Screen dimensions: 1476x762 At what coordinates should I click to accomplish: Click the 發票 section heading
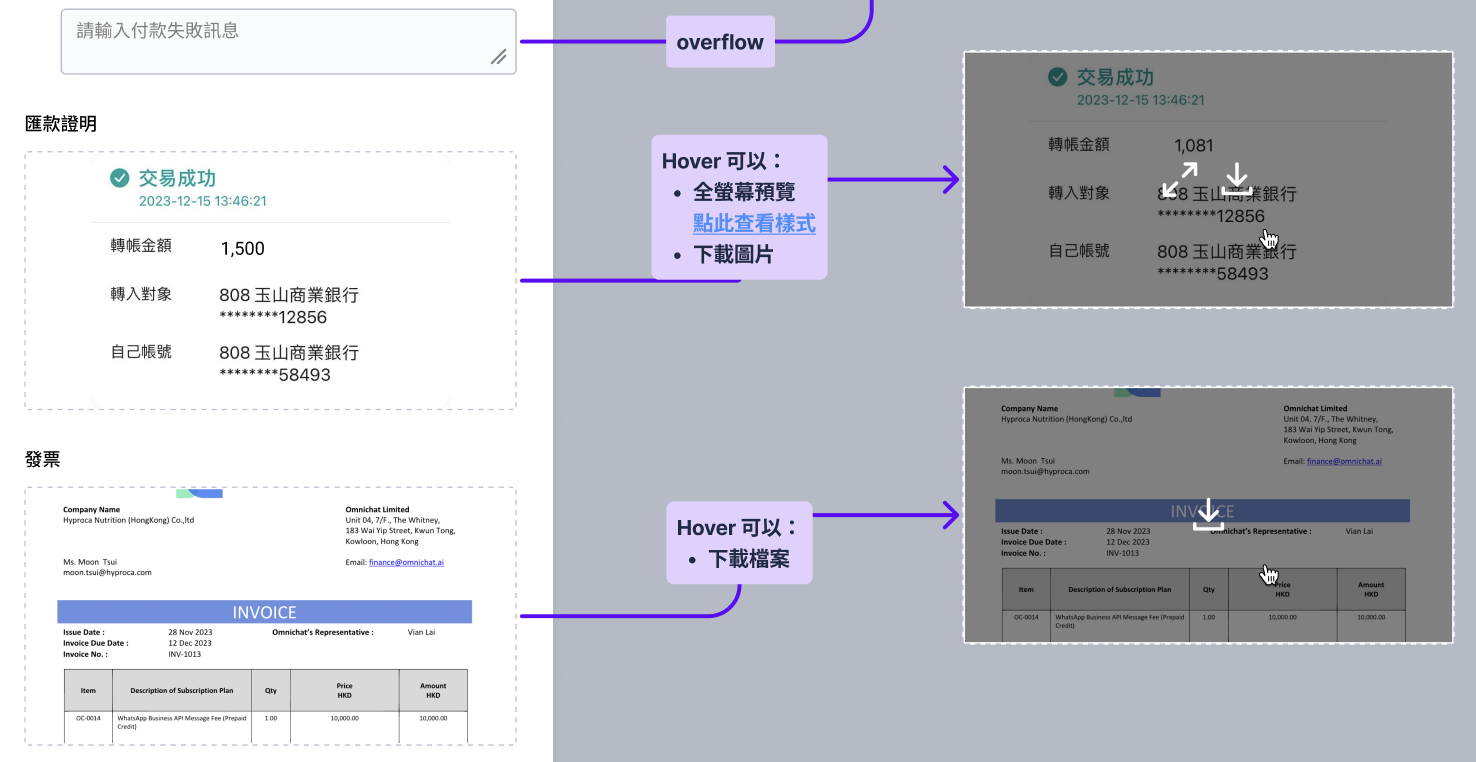(43, 459)
